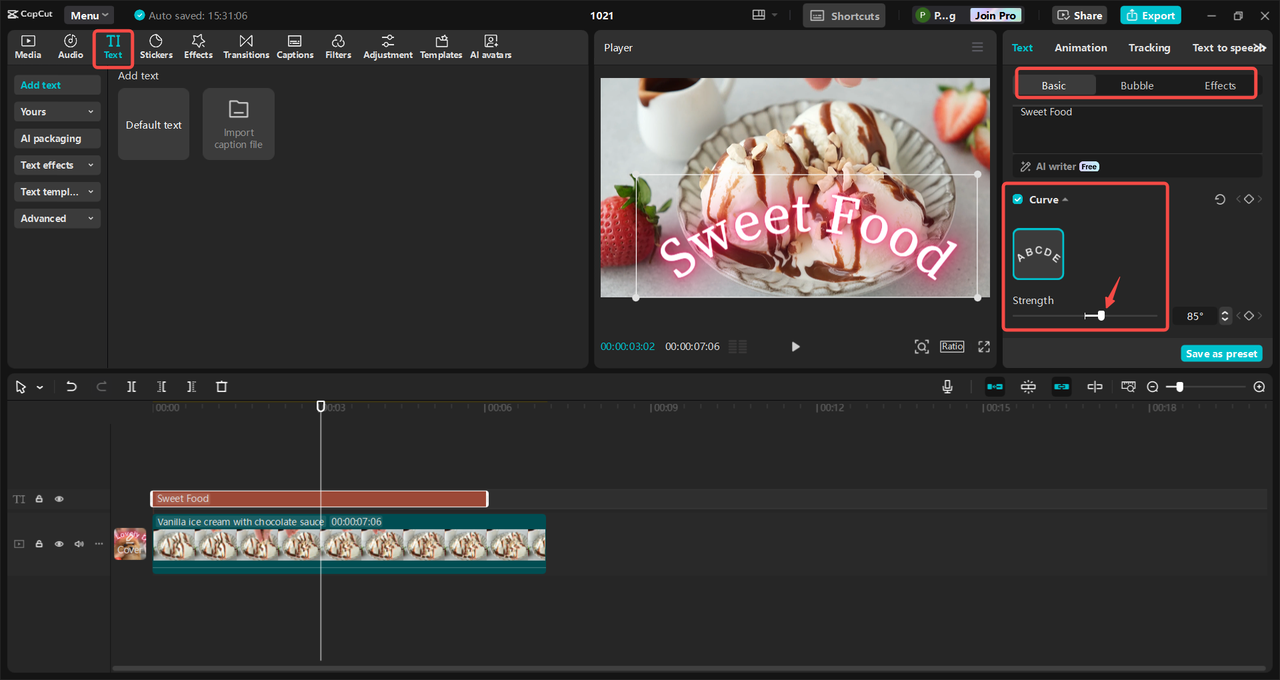Open the Filters panel
The image size is (1280, 680).
pyautogui.click(x=338, y=47)
